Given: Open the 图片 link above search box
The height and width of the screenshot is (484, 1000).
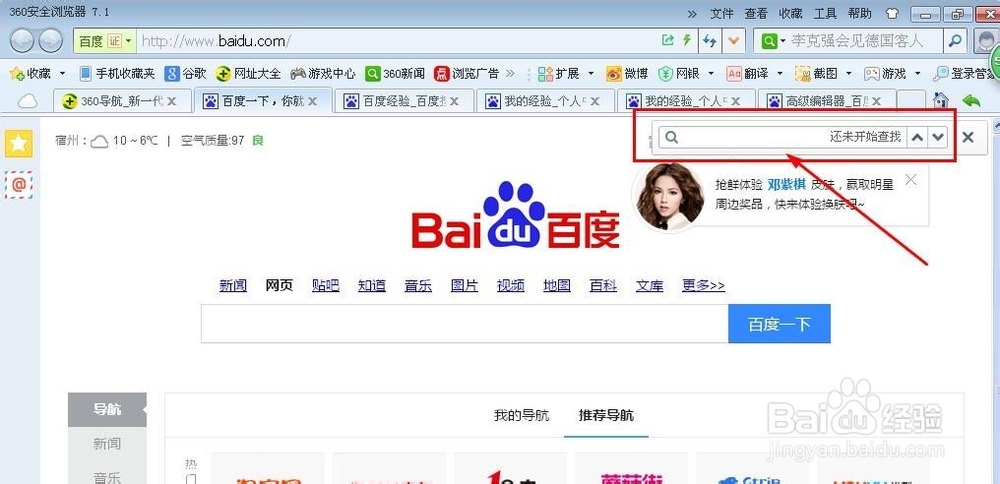Looking at the screenshot, I should (x=464, y=286).
